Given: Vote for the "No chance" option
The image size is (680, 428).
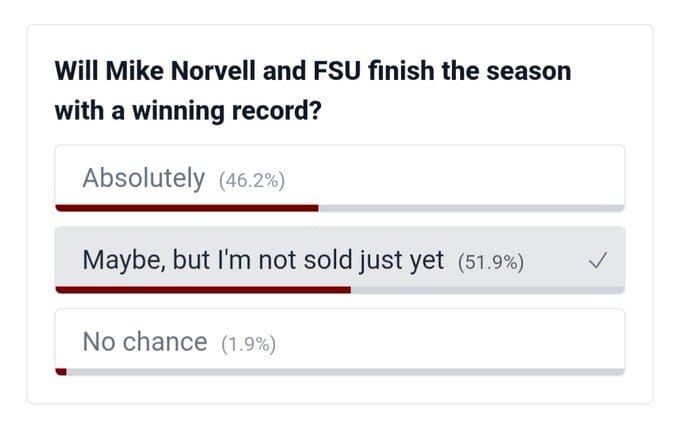Looking at the screenshot, I should 144,342.
